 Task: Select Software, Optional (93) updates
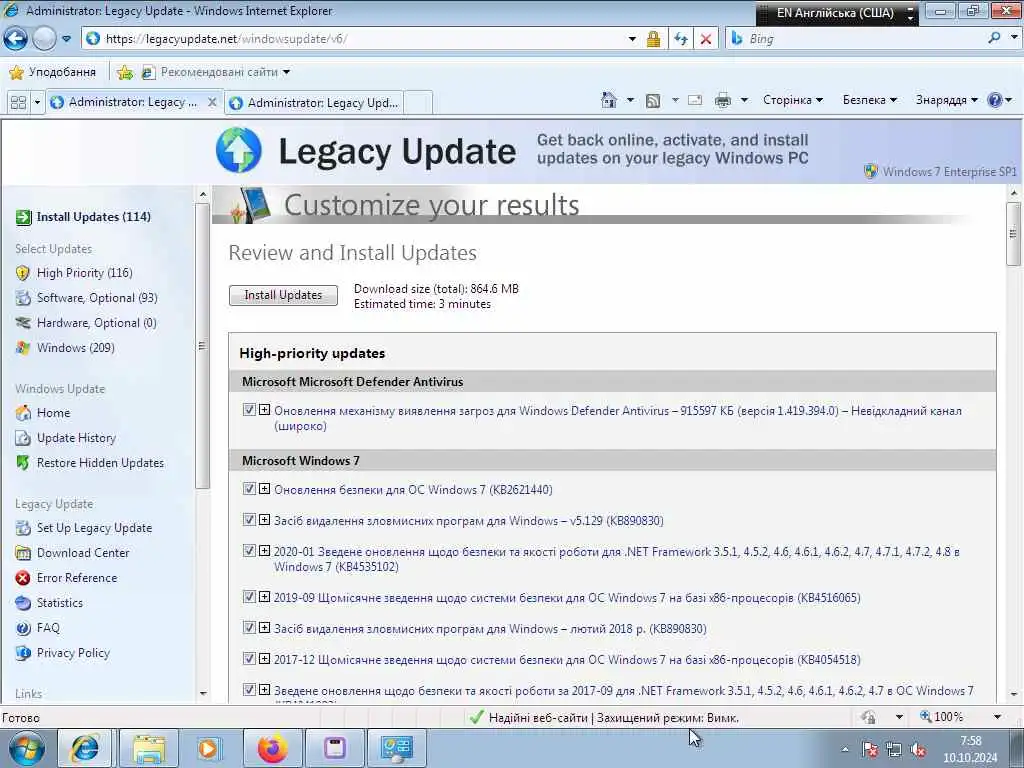(97, 298)
